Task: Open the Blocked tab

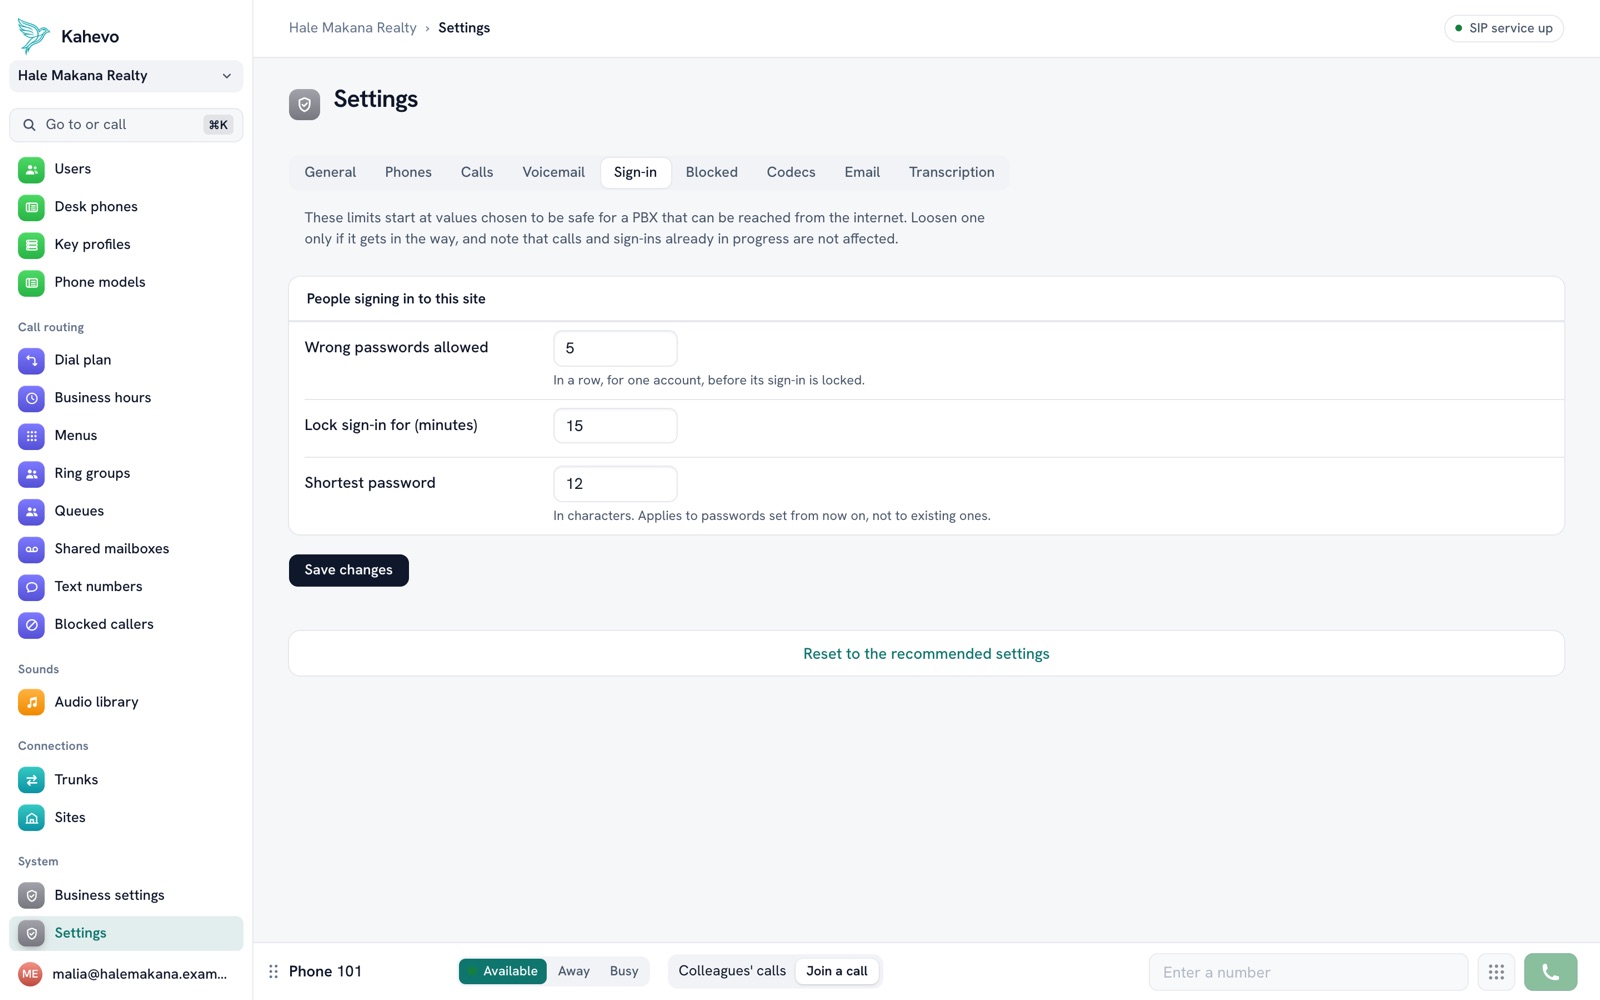Action: click(x=711, y=172)
